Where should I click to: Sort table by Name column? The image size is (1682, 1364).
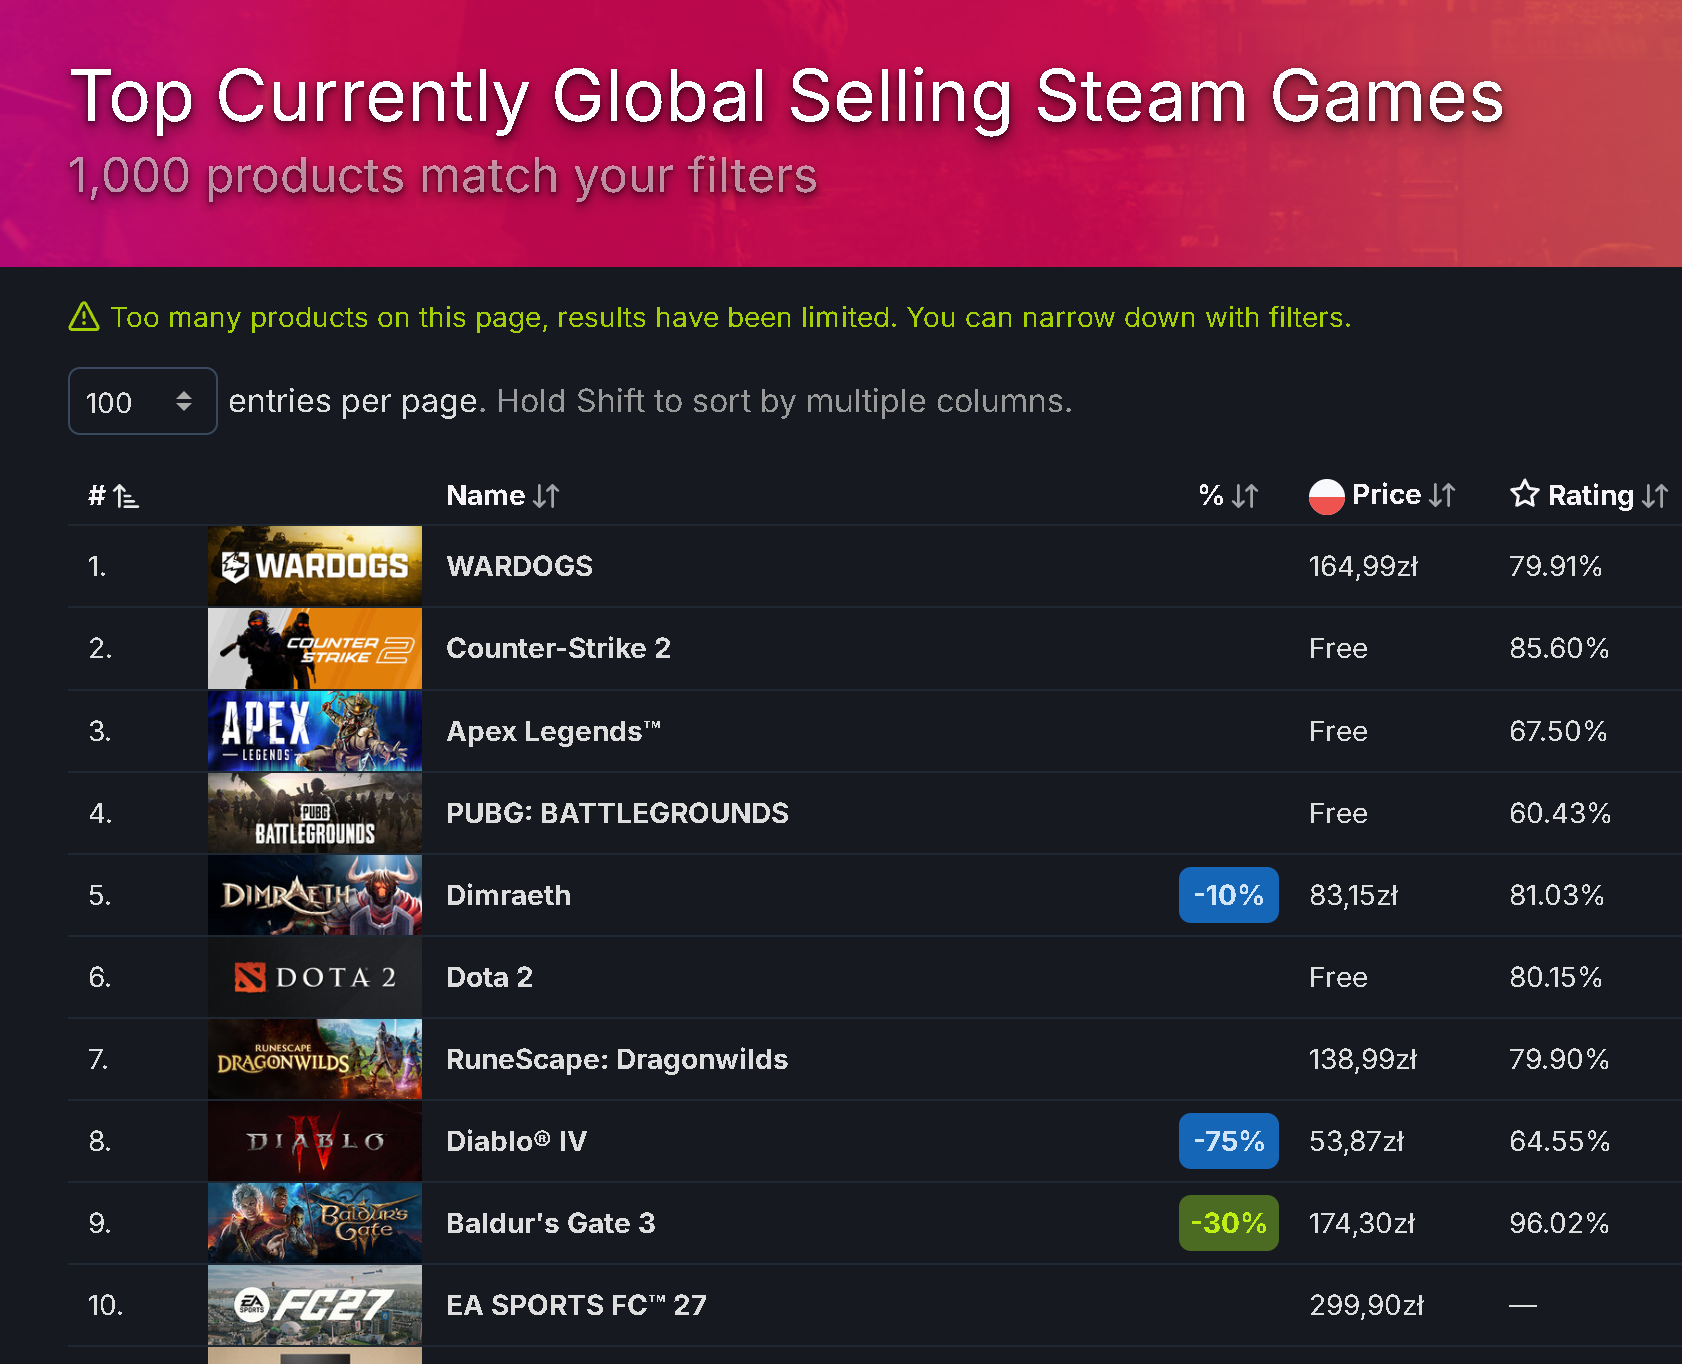(x=503, y=495)
